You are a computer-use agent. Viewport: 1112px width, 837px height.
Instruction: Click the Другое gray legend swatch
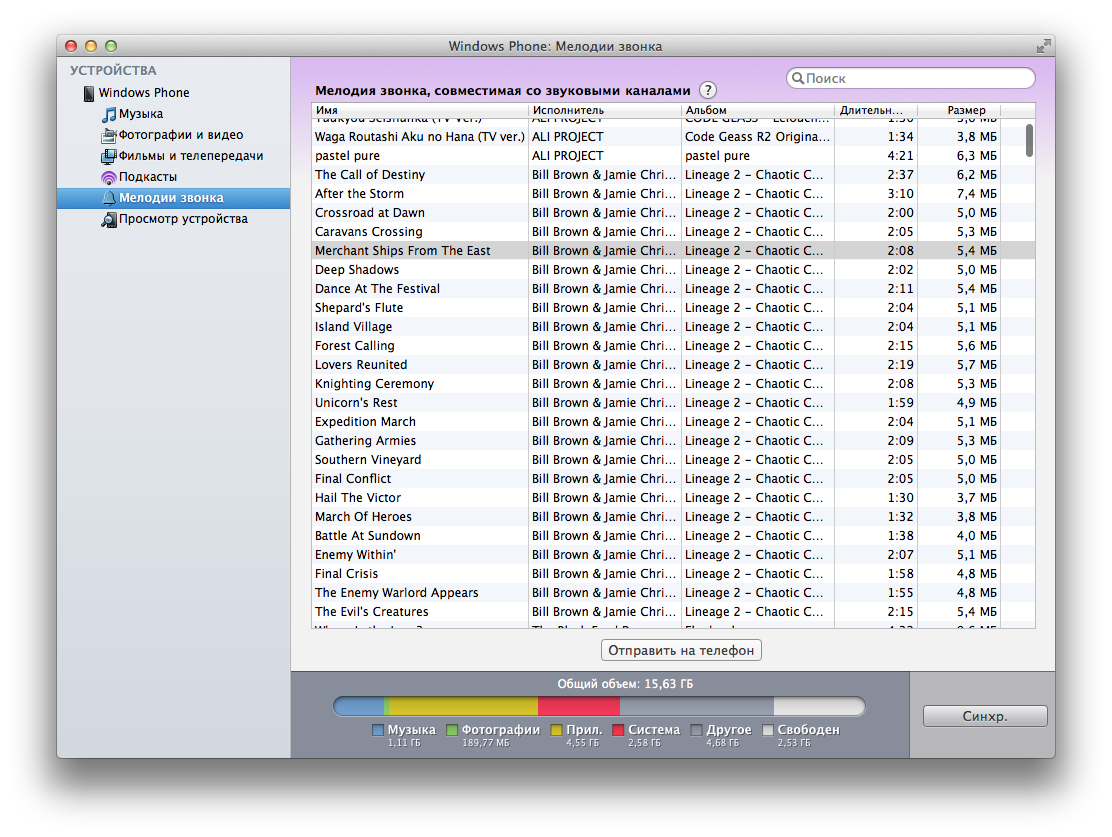coord(696,730)
